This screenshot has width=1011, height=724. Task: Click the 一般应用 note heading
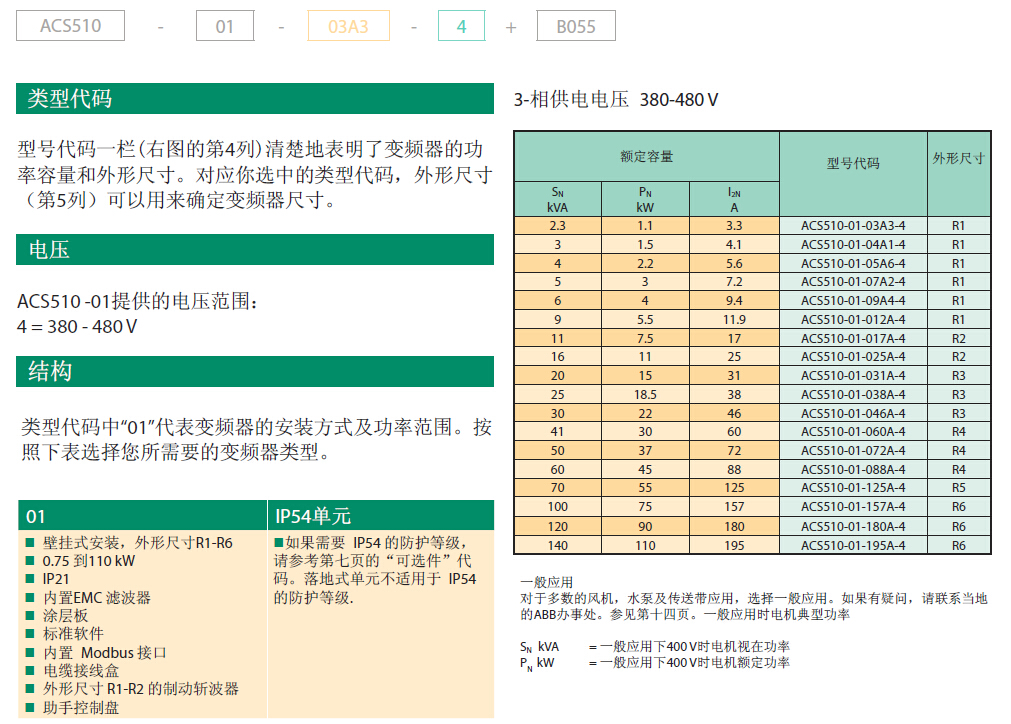[x=547, y=582]
